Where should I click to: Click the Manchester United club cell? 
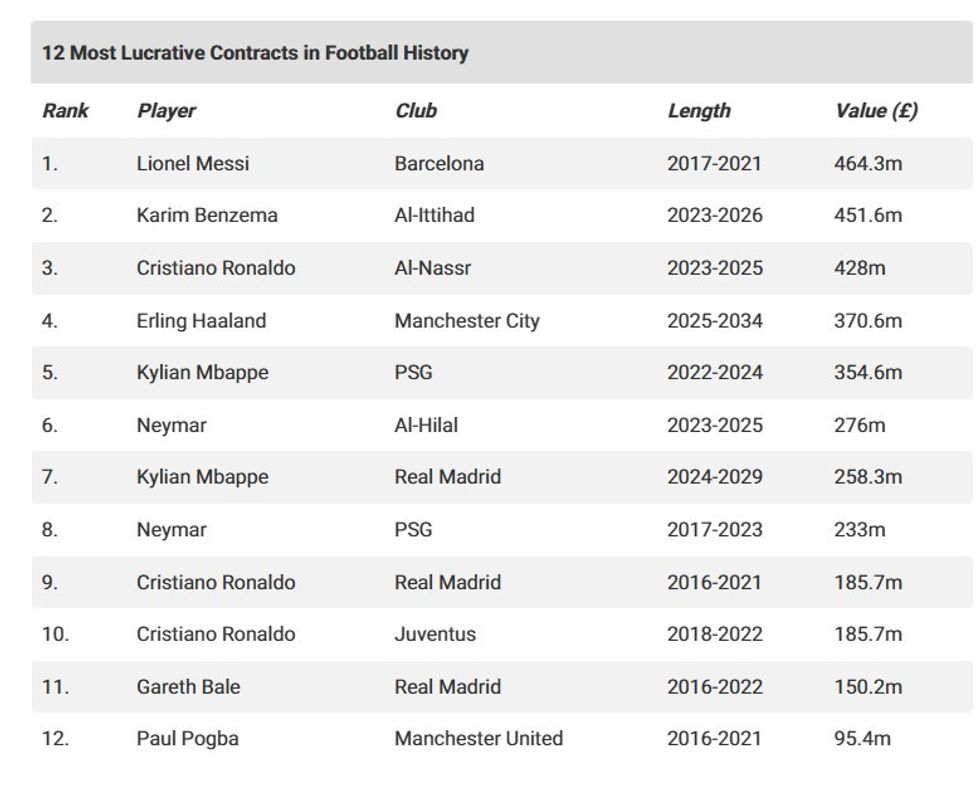click(x=478, y=739)
